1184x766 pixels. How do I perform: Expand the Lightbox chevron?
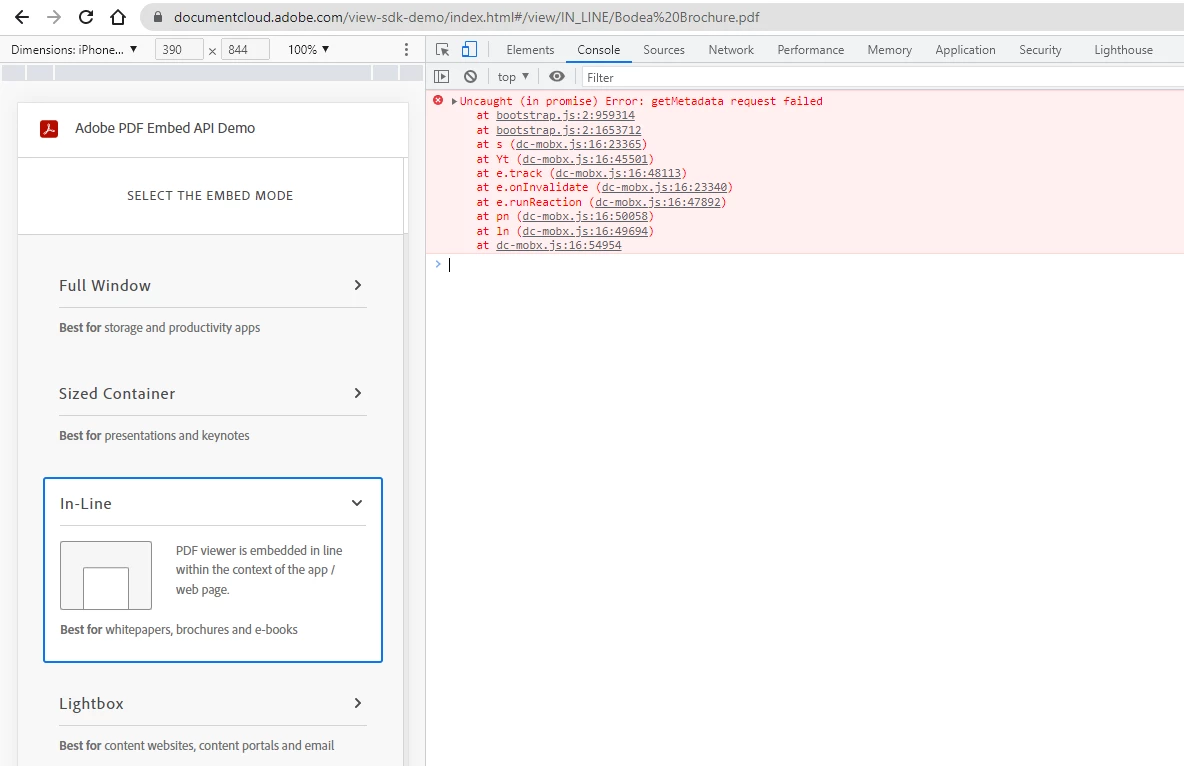click(x=358, y=703)
